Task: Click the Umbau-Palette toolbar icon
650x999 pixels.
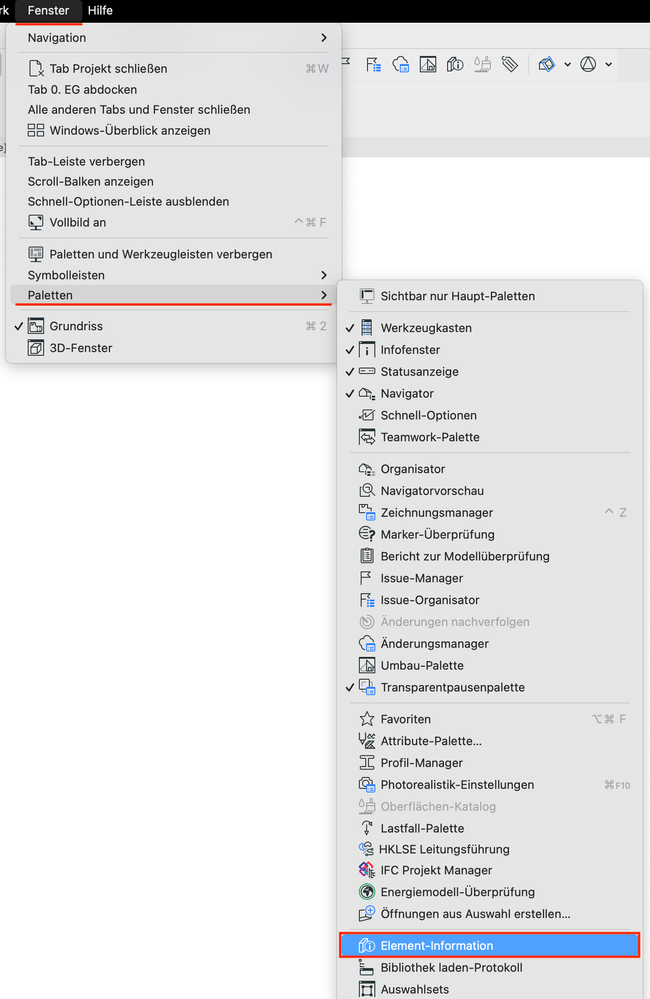Action: (x=428, y=64)
